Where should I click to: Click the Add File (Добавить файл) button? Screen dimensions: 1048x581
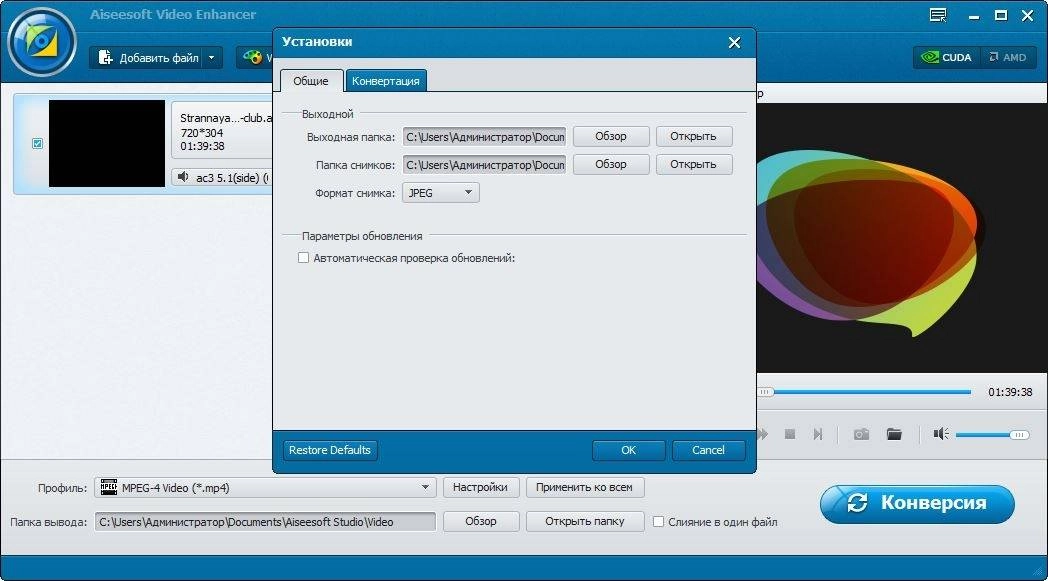147,57
